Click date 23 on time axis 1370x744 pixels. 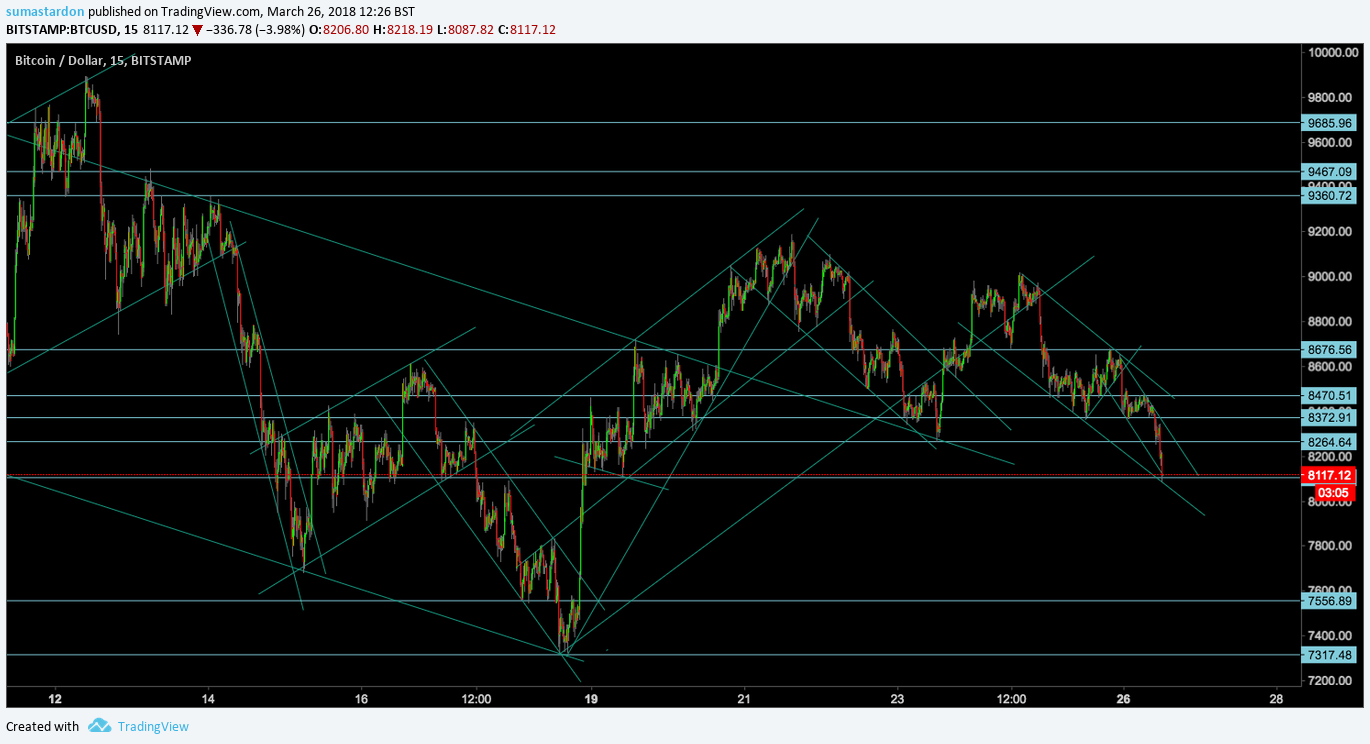click(897, 698)
